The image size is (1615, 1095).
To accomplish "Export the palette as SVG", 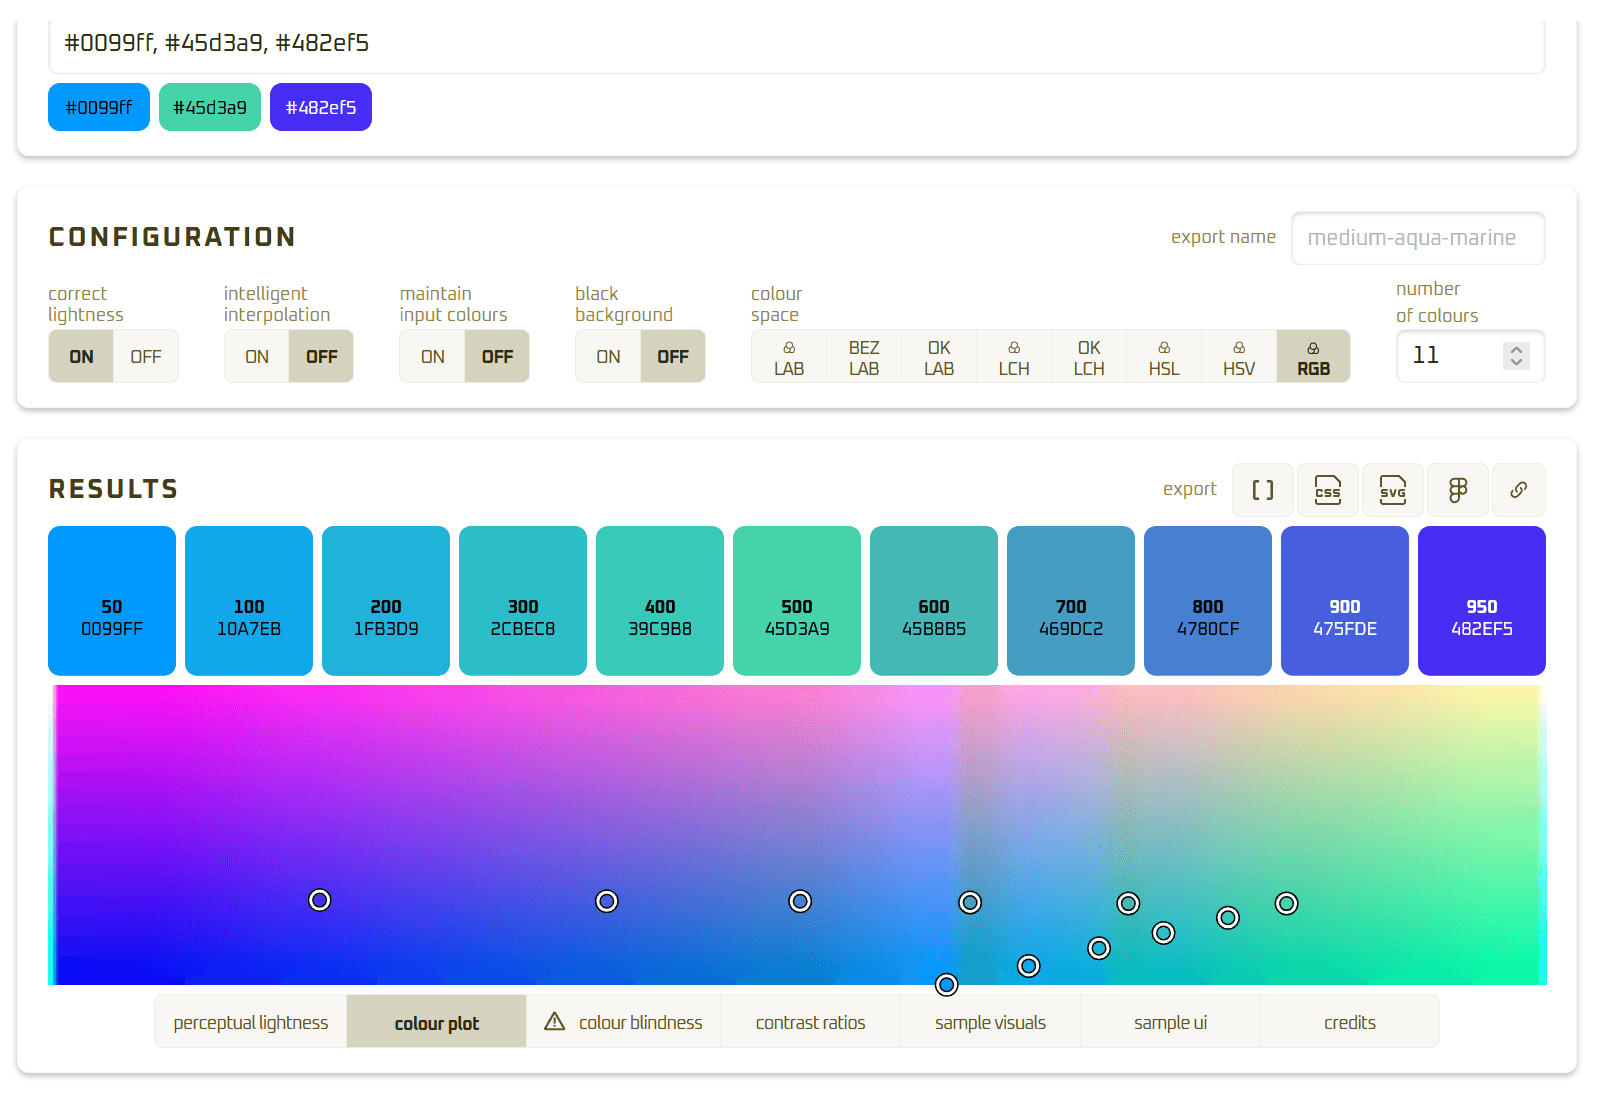I will click(x=1392, y=490).
